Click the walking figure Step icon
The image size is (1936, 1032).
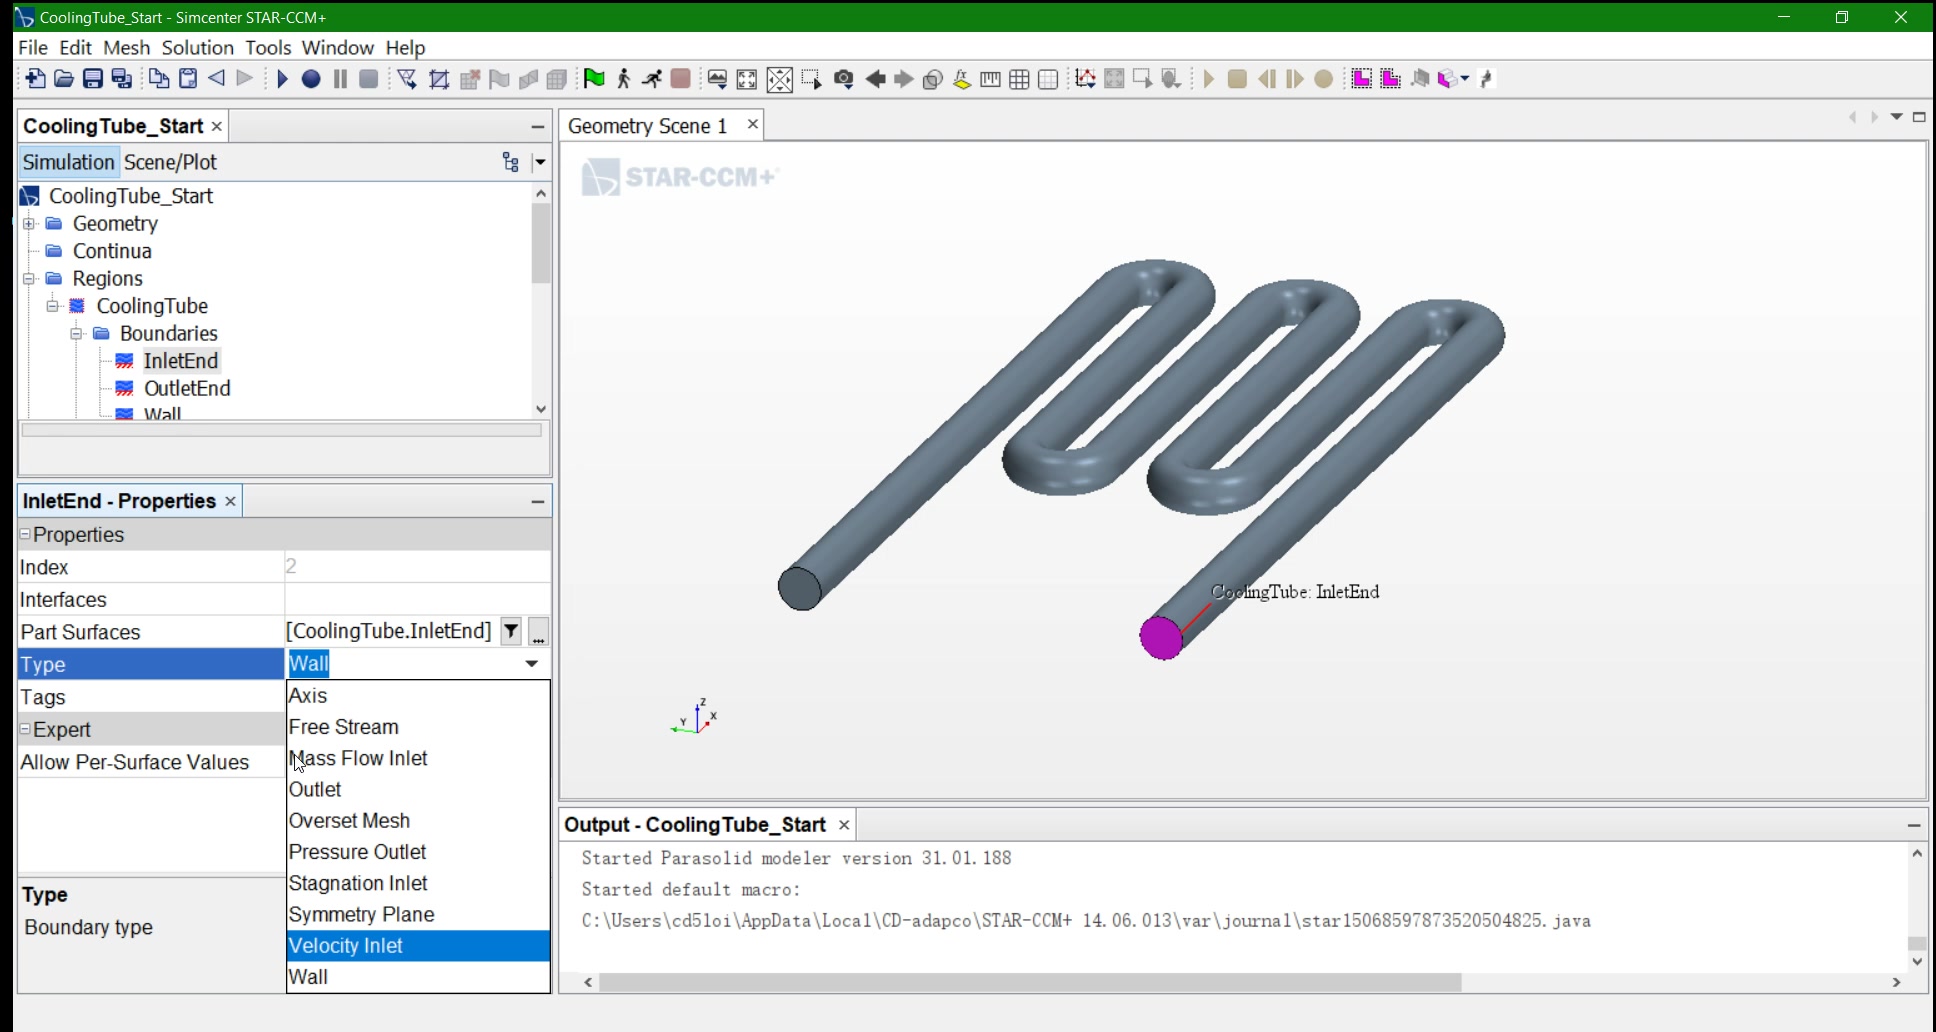(623, 79)
